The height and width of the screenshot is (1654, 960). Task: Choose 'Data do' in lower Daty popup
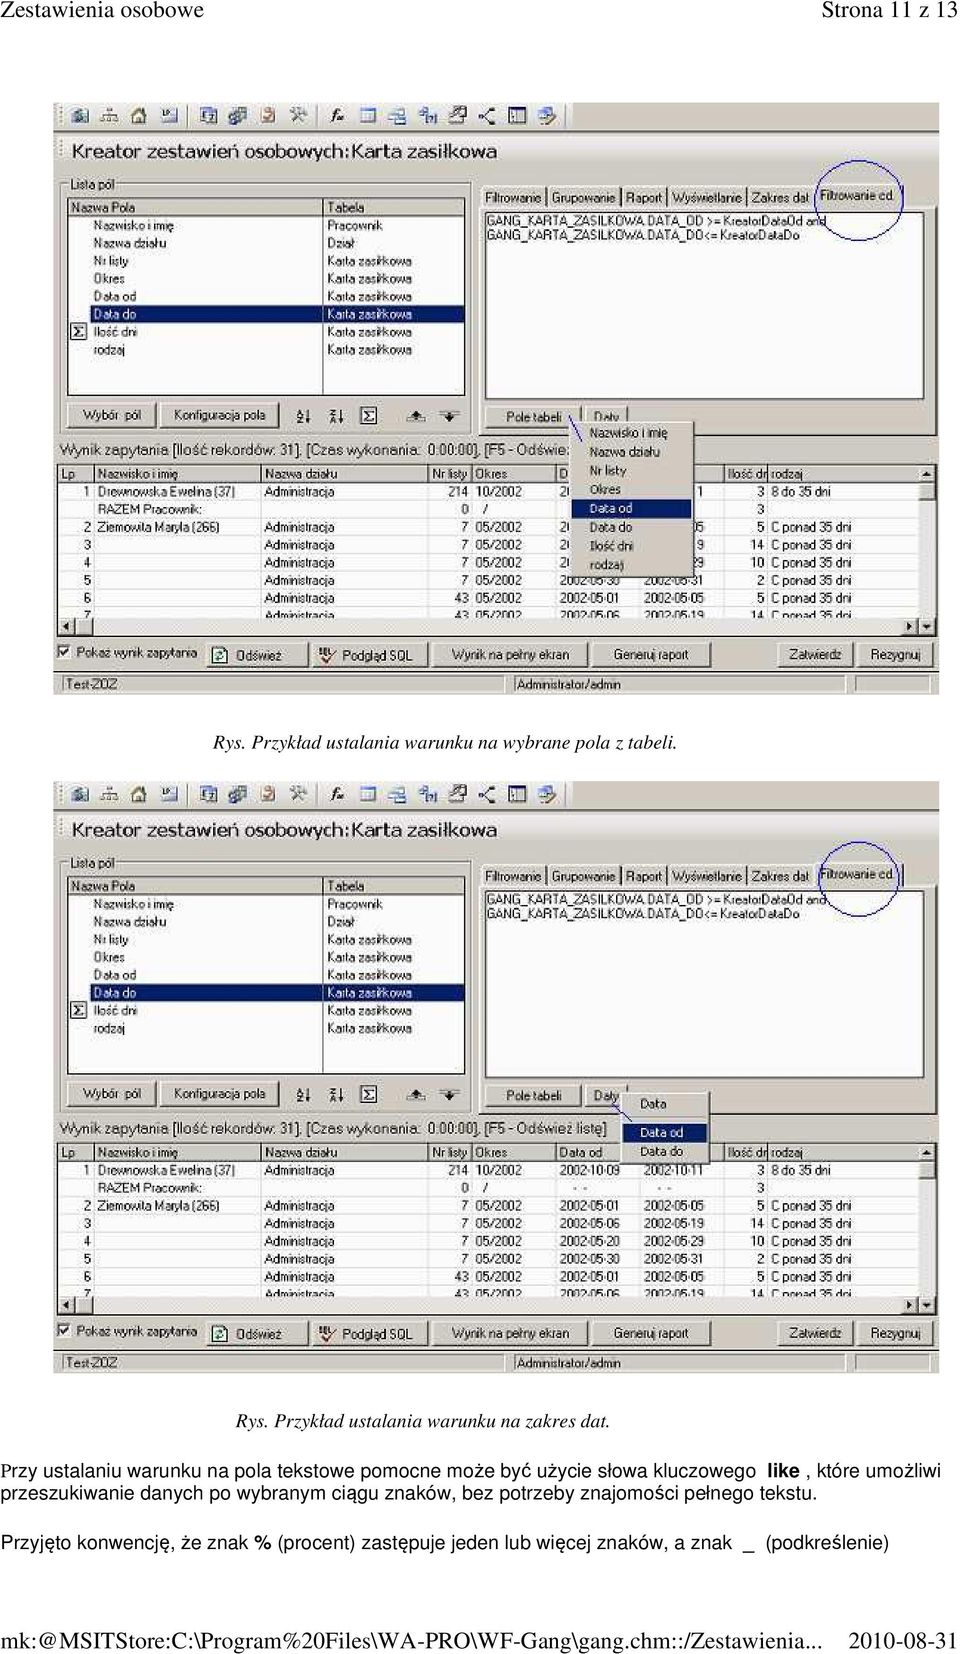[664, 1152]
